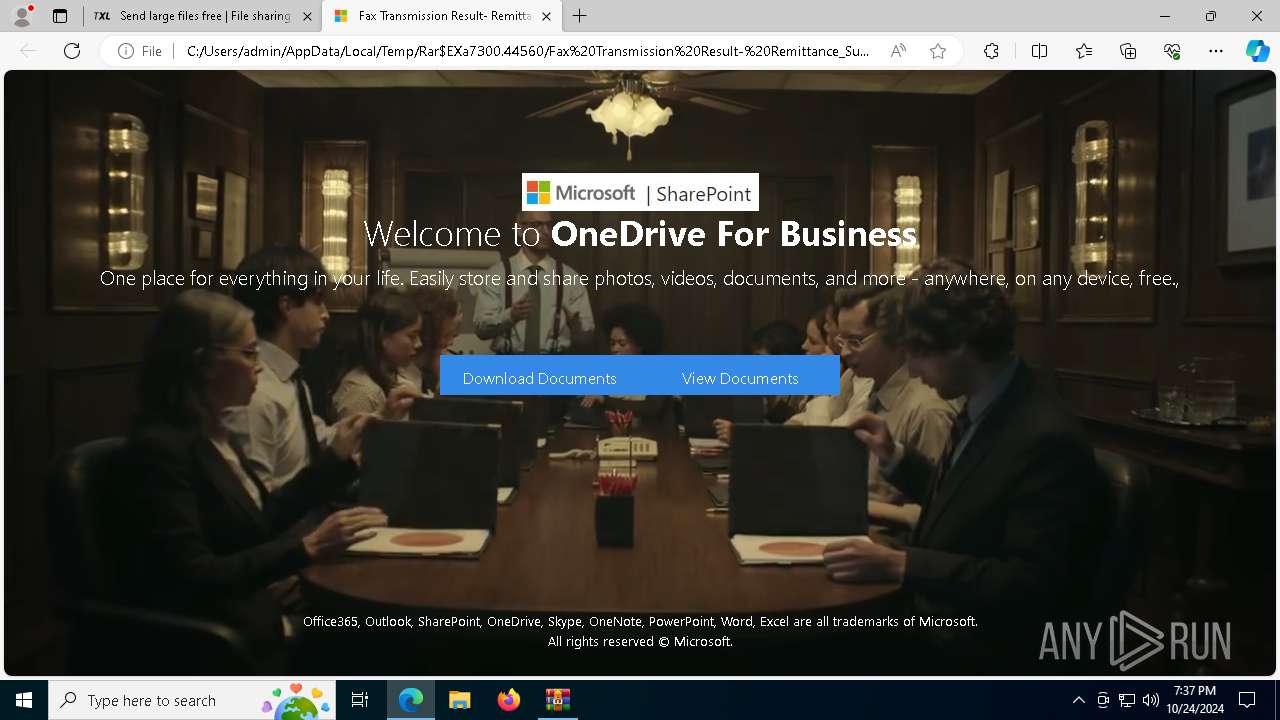
Task: Open Task View on the taskbar
Action: (360, 700)
